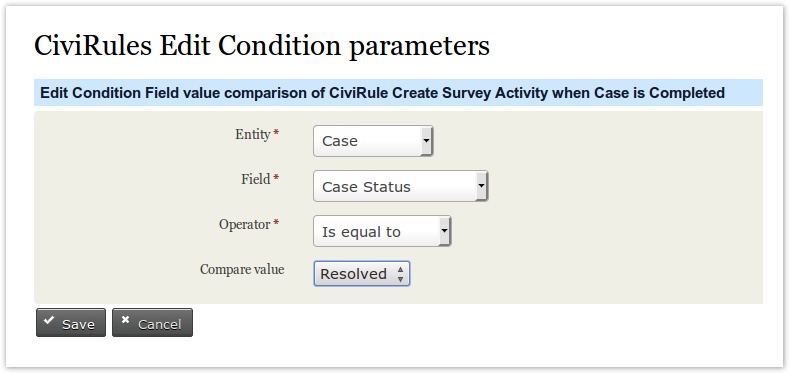Click the Cancel button label text

pyautogui.click(x=160, y=325)
